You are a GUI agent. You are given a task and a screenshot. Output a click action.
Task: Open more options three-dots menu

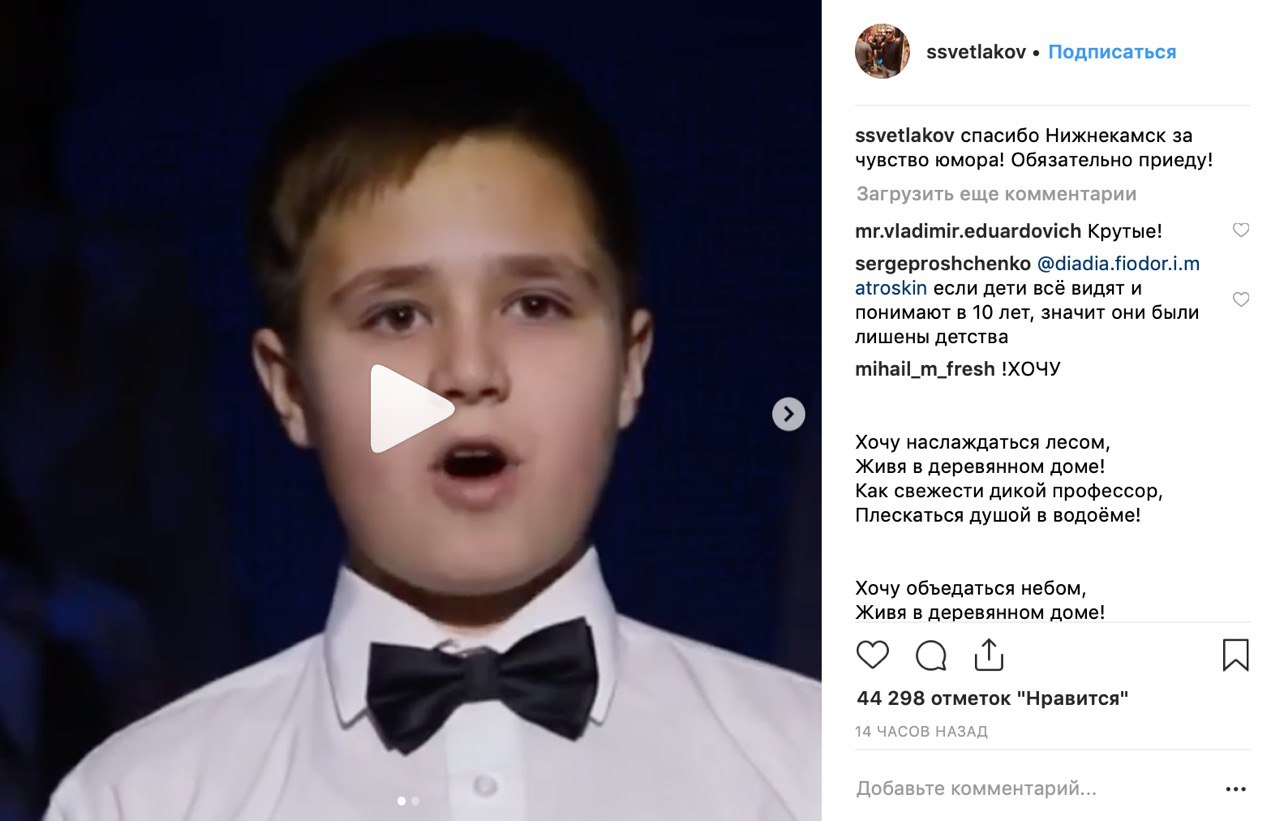[x=1236, y=789]
